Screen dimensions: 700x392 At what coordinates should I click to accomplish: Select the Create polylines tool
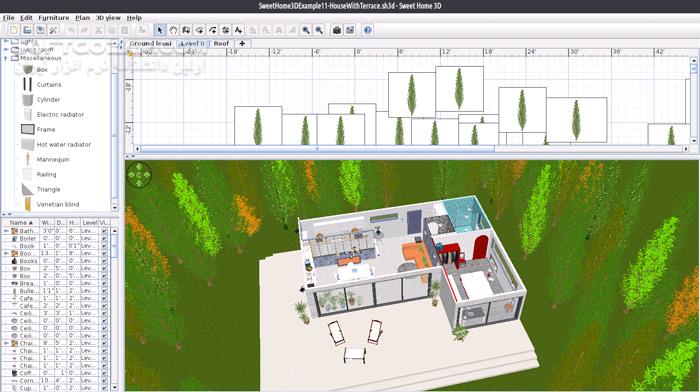tap(212, 30)
